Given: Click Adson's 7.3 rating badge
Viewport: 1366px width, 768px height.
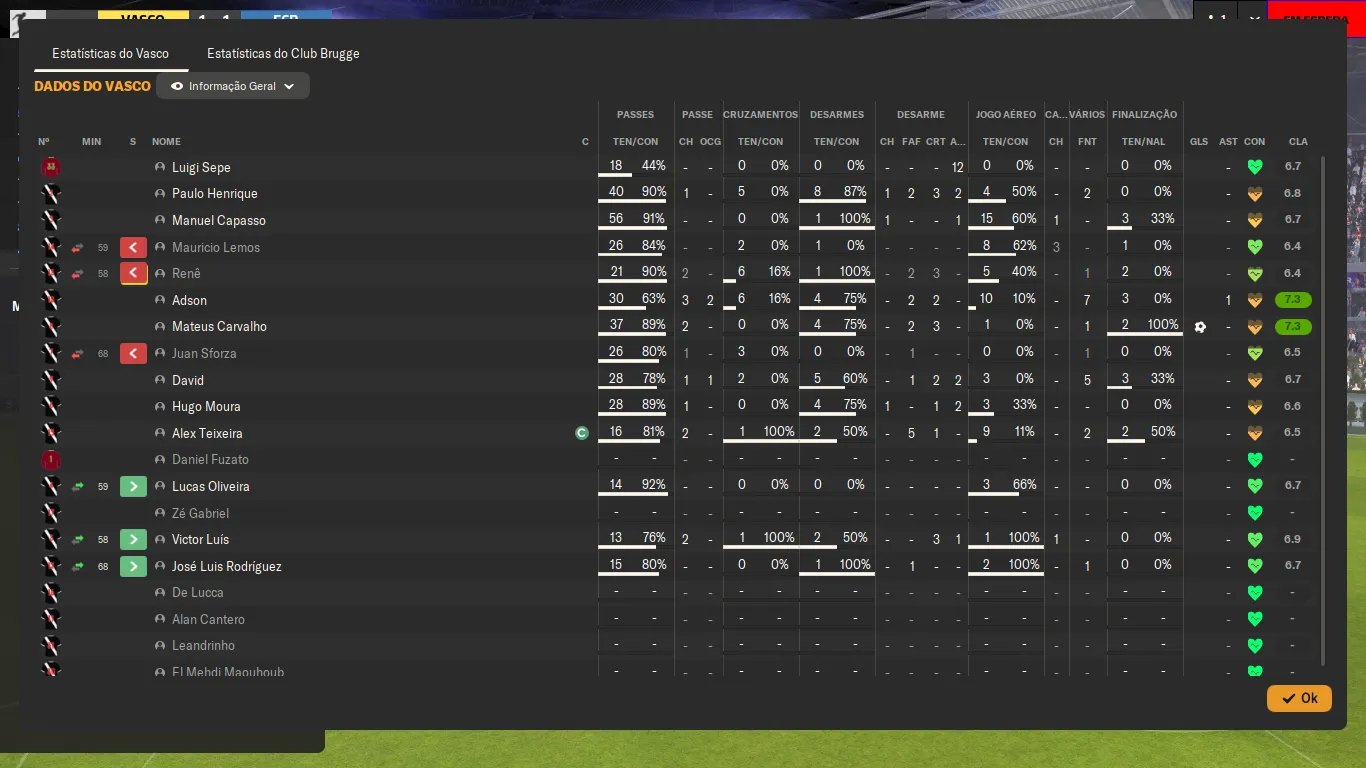Looking at the screenshot, I should pos(1293,300).
